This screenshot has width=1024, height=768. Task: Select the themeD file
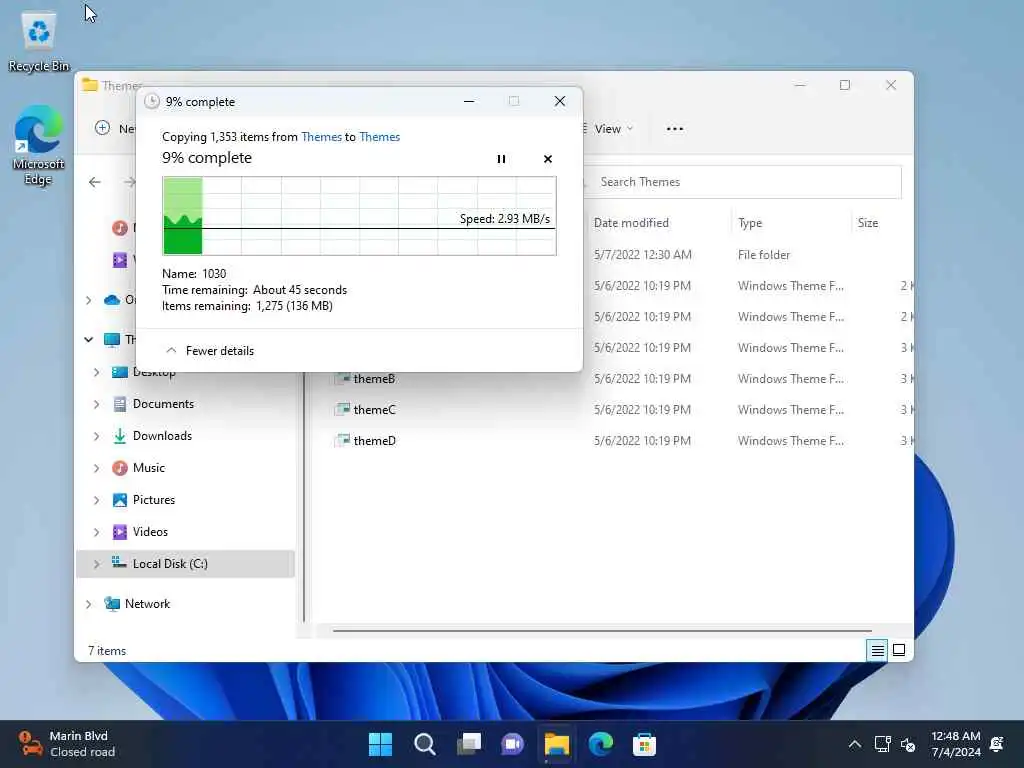click(374, 441)
